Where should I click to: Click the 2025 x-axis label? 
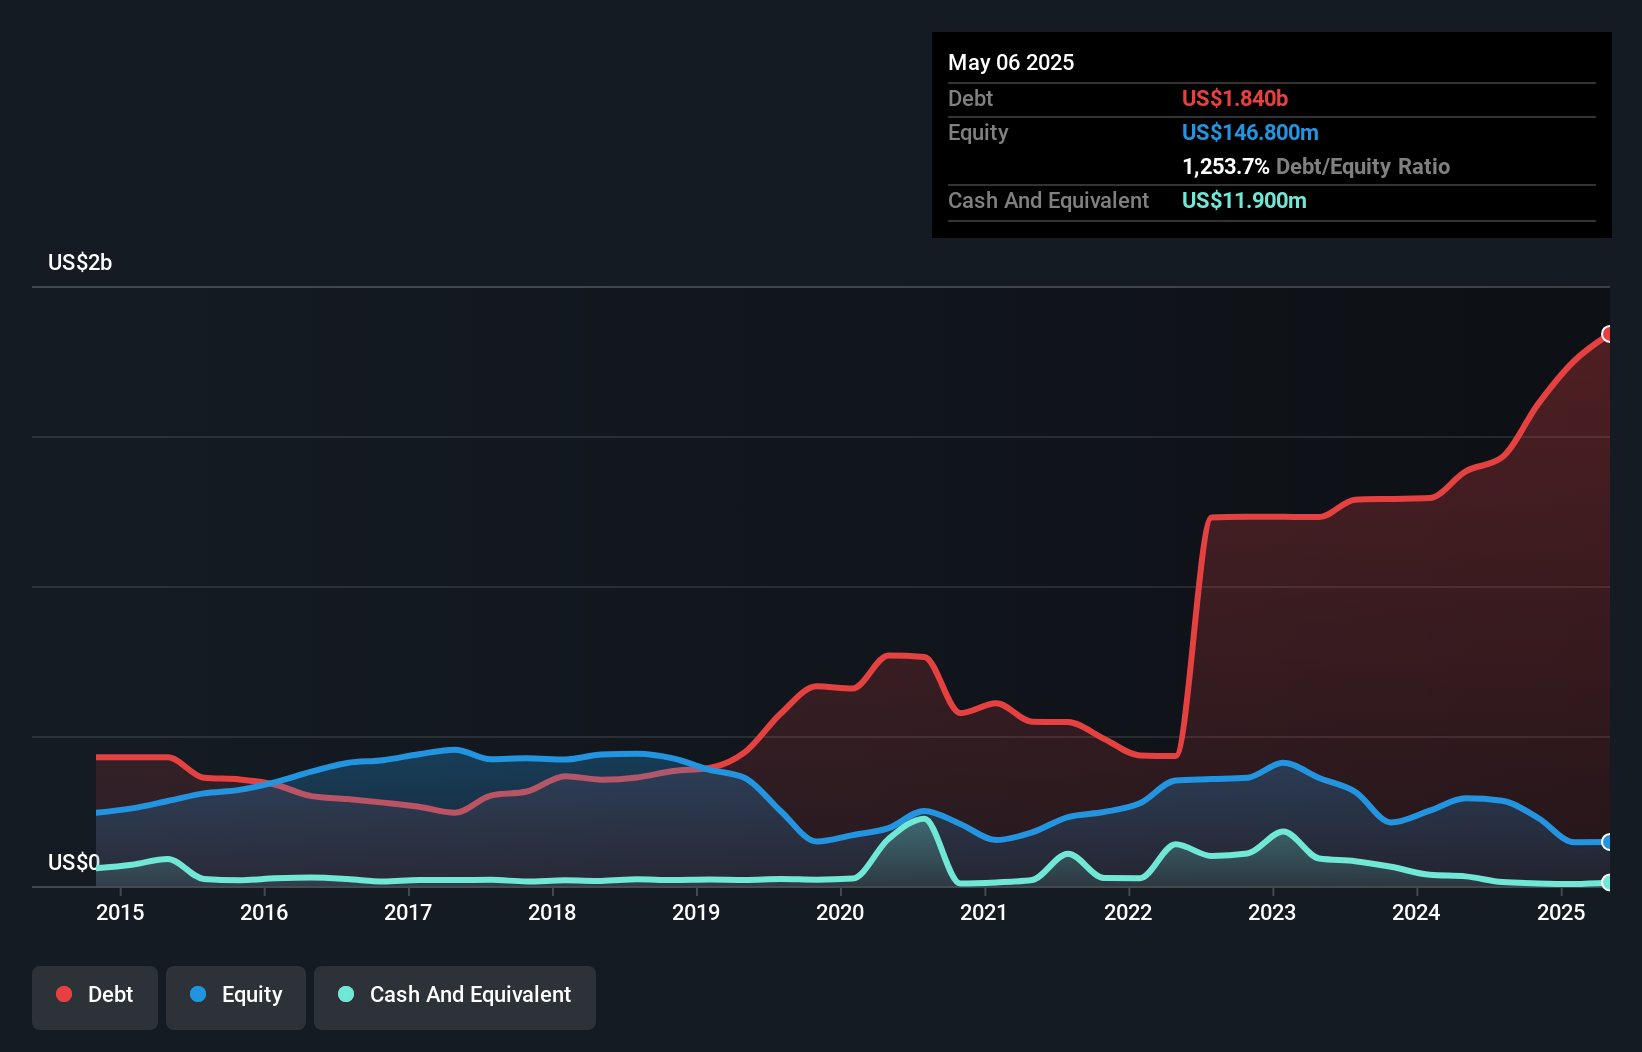point(1561,912)
